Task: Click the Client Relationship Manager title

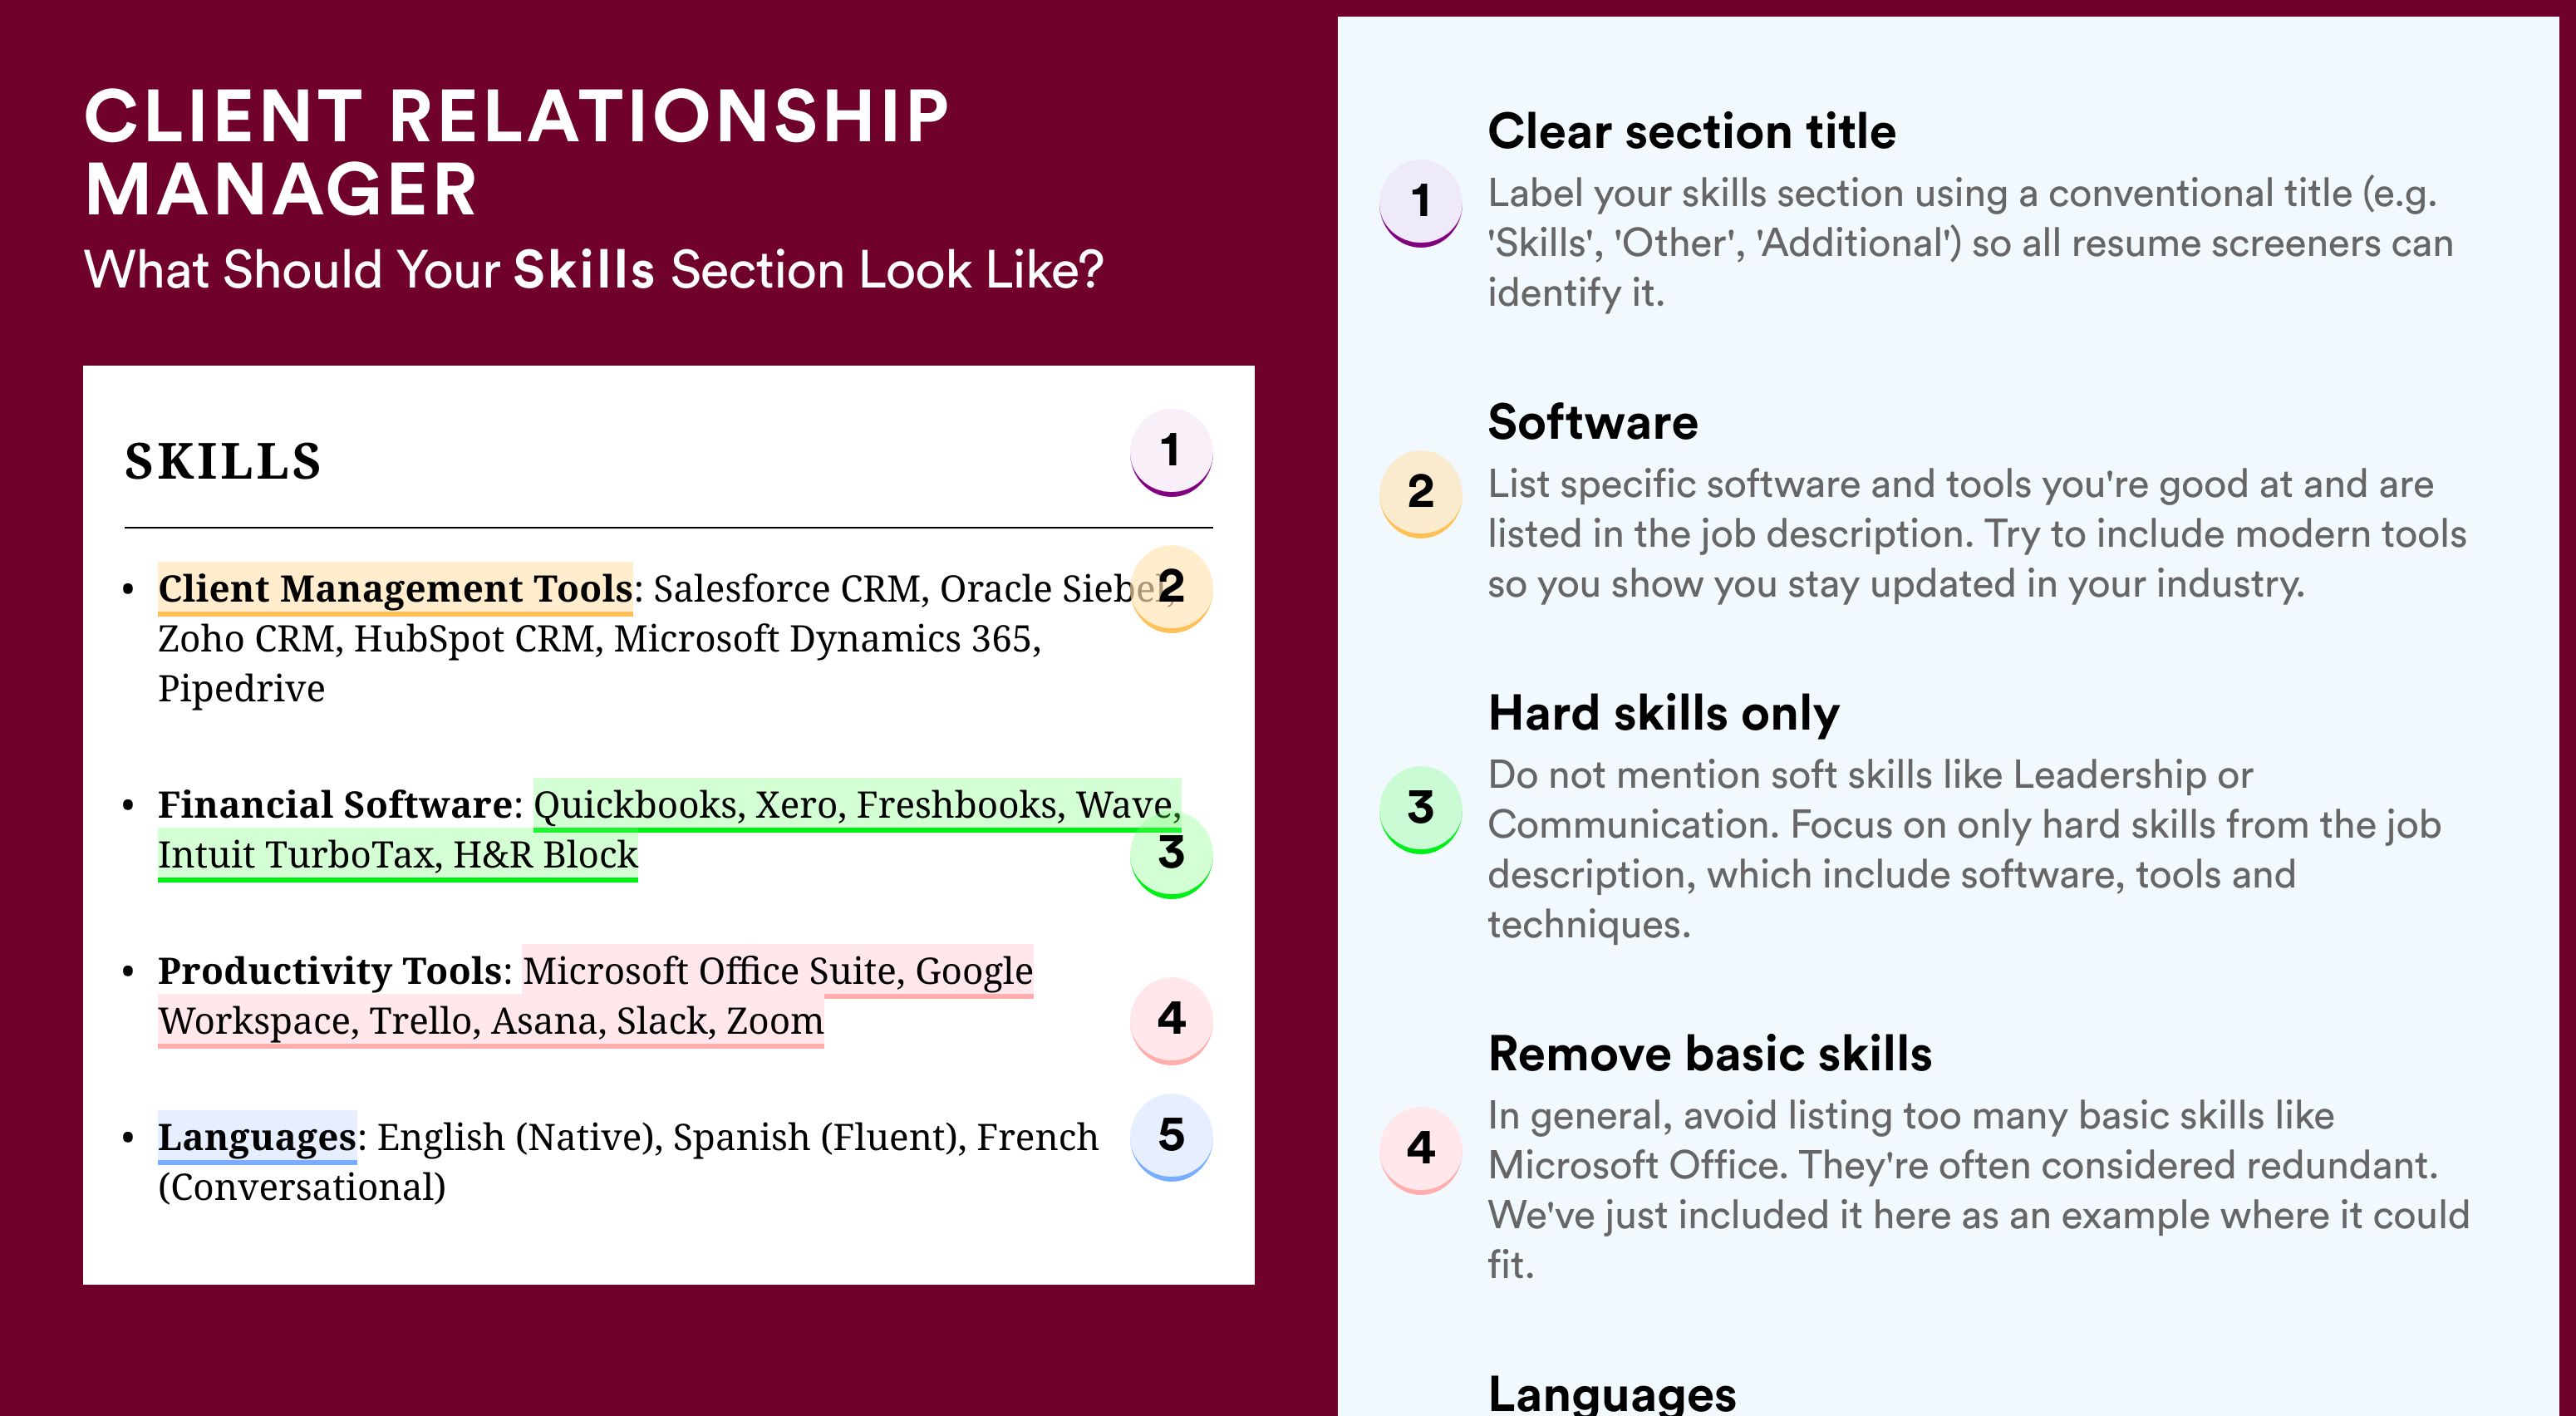Action: [x=517, y=153]
